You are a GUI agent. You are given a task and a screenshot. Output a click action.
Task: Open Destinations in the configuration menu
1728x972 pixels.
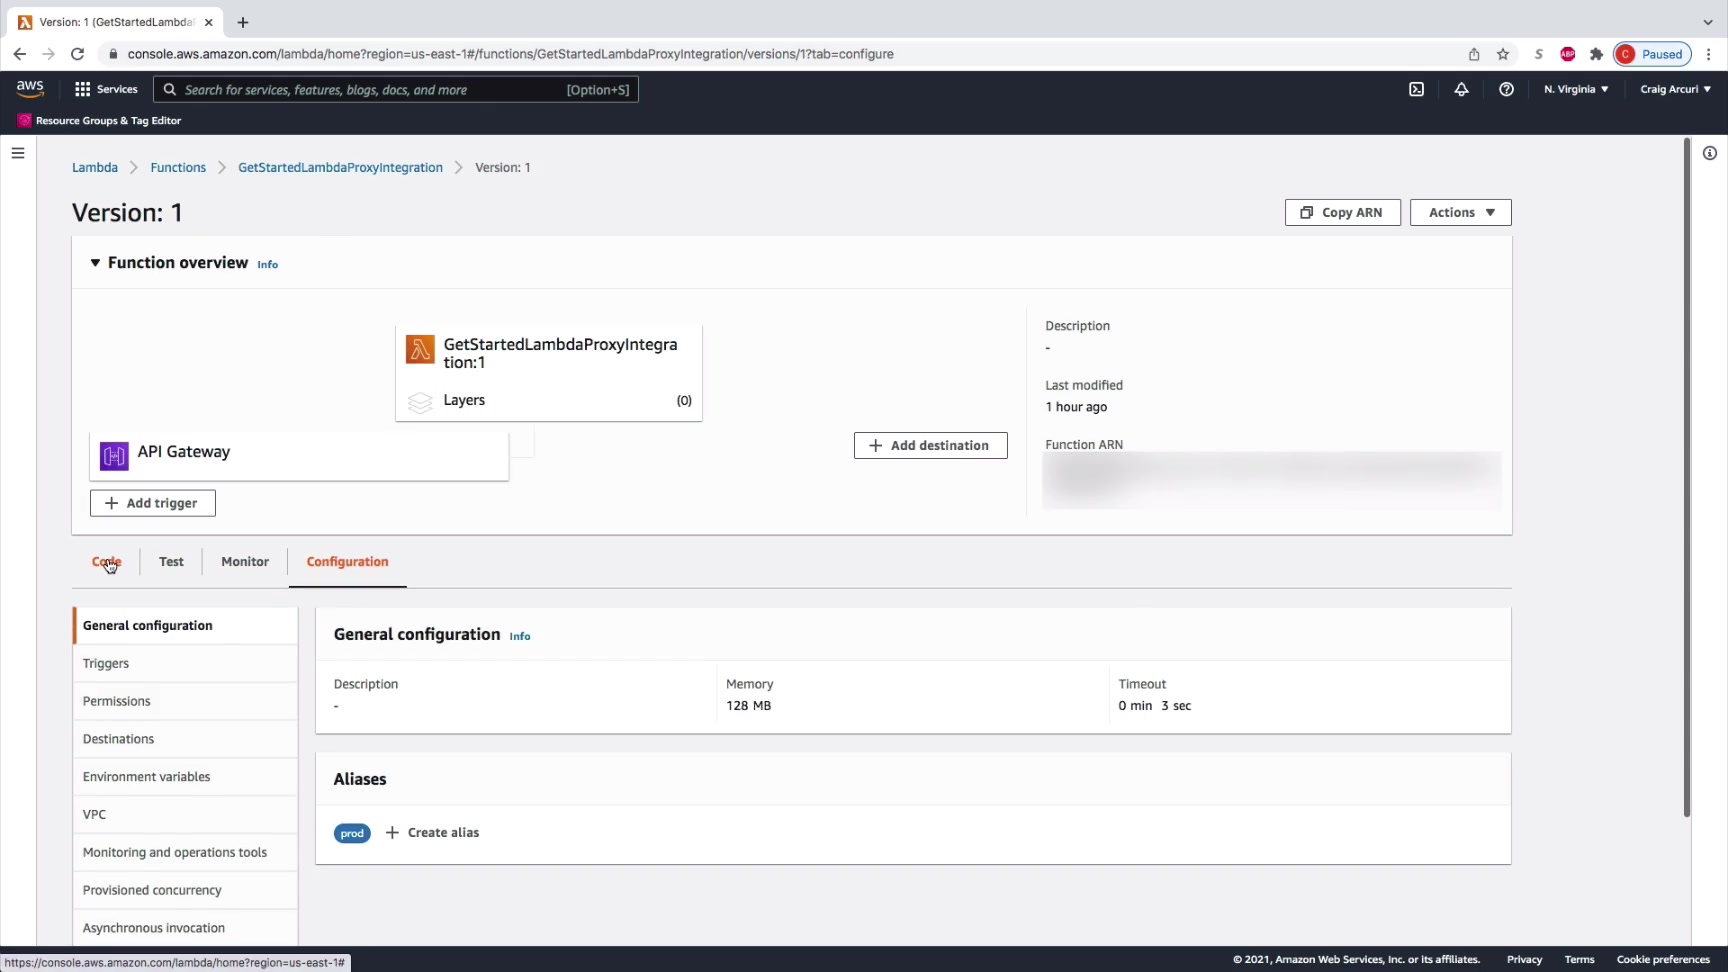[186, 739]
